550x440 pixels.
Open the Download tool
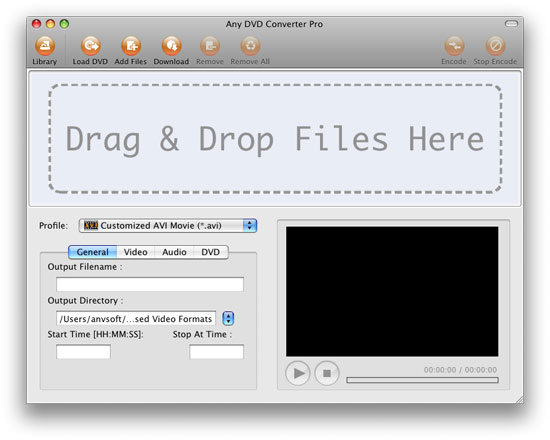click(x=171, y=46)
